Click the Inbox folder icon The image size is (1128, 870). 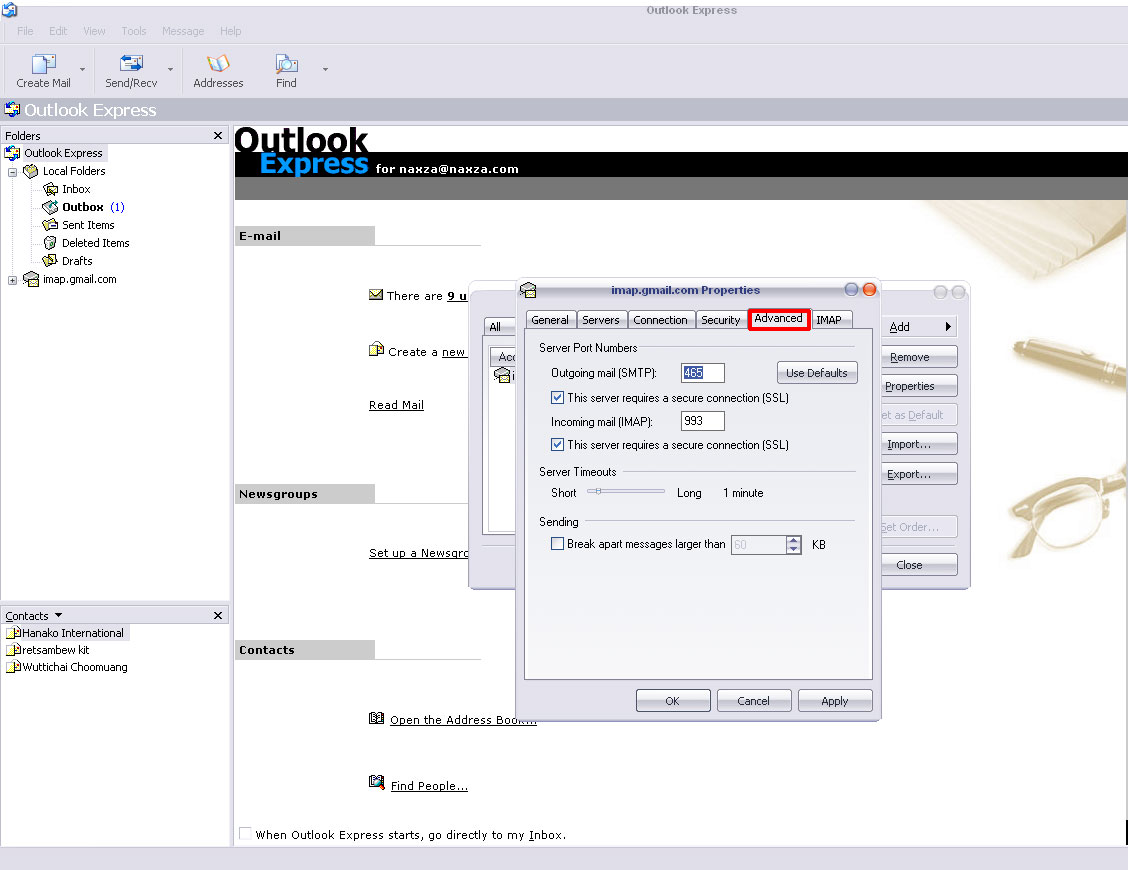coord(50,189)
